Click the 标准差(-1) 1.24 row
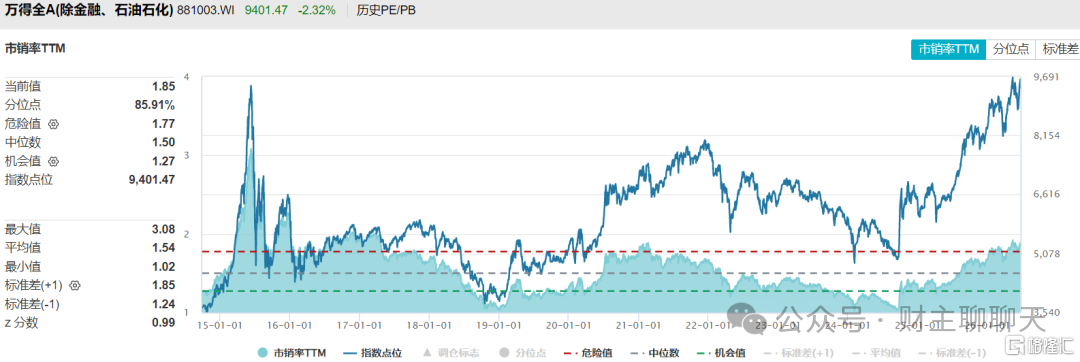 [90, 304]
